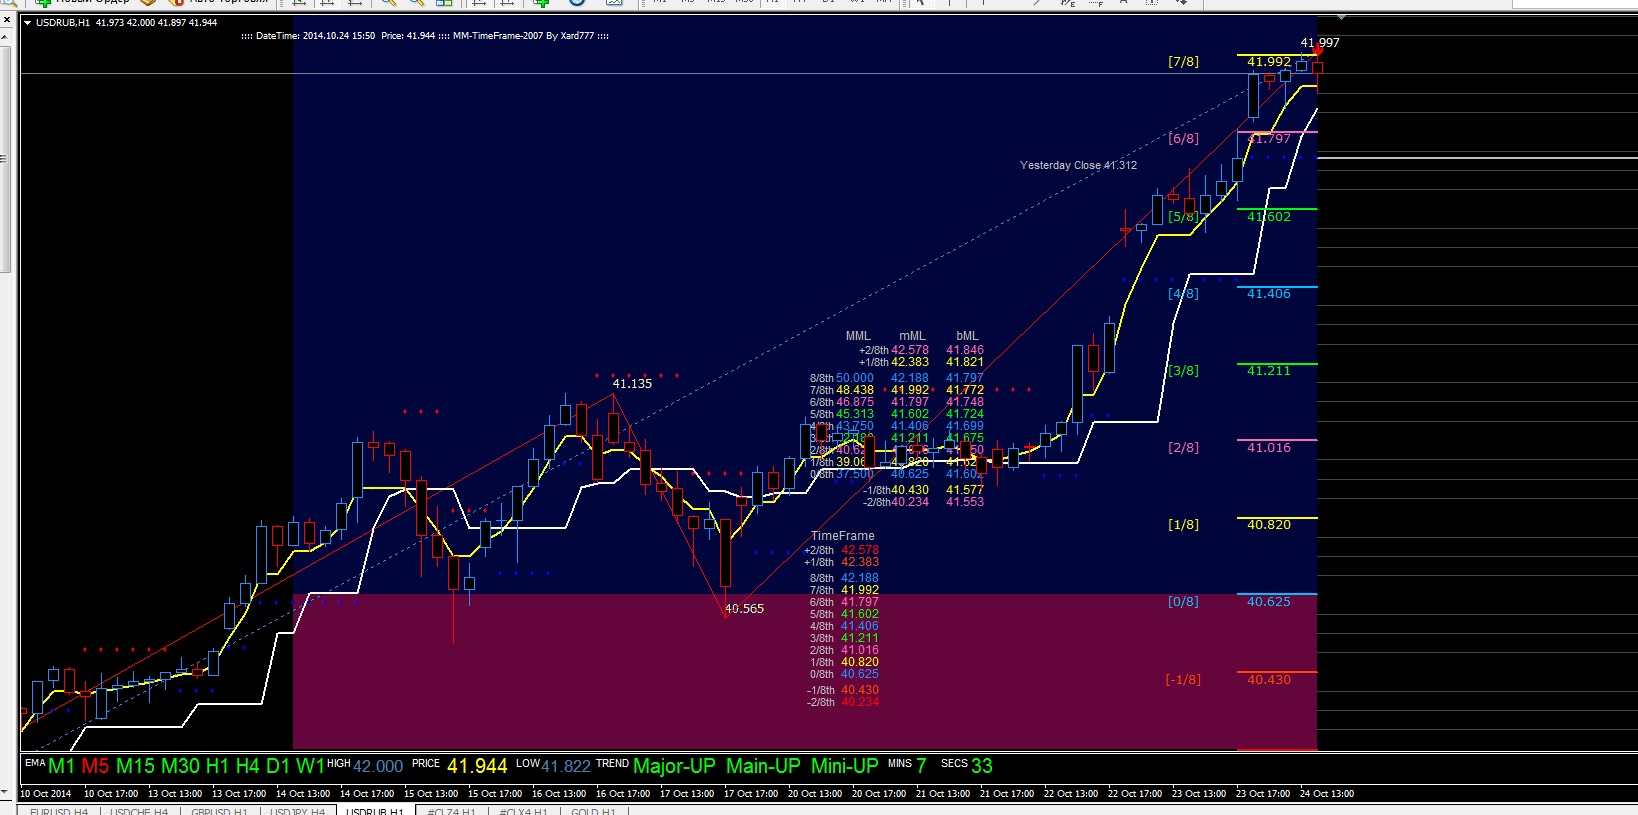Open the USDRUB,H1 chart title dropdown arrow
Screen dimensions: 1638x815
(x=27, y=22)
